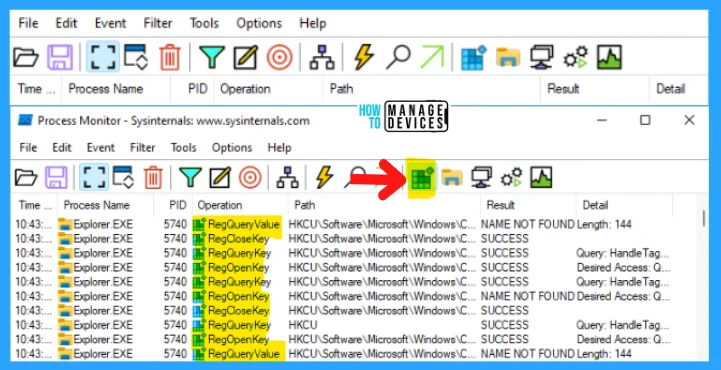Click lightning bolt icon in upper enlarged toolbar
721x370 pixels.
(364, 57)
